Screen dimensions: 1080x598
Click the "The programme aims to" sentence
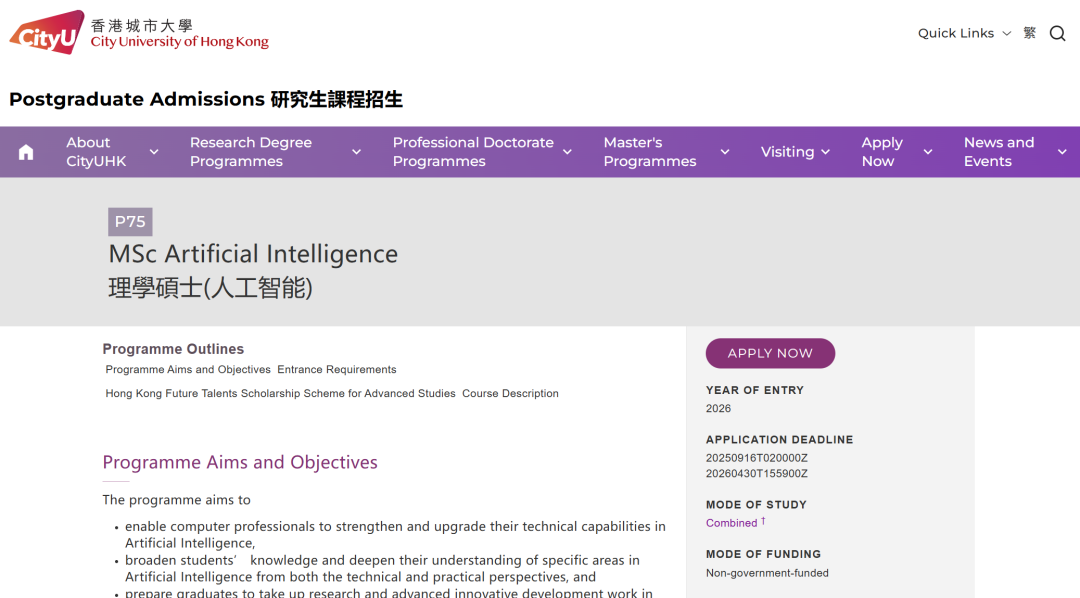click(176, 500)
